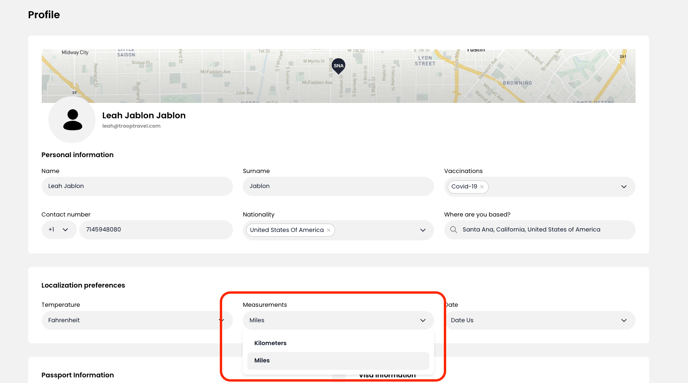The height and width of the screenshot is (383, 688).
Task: Open the +1 country code dropdown
Action: point(59,230)
